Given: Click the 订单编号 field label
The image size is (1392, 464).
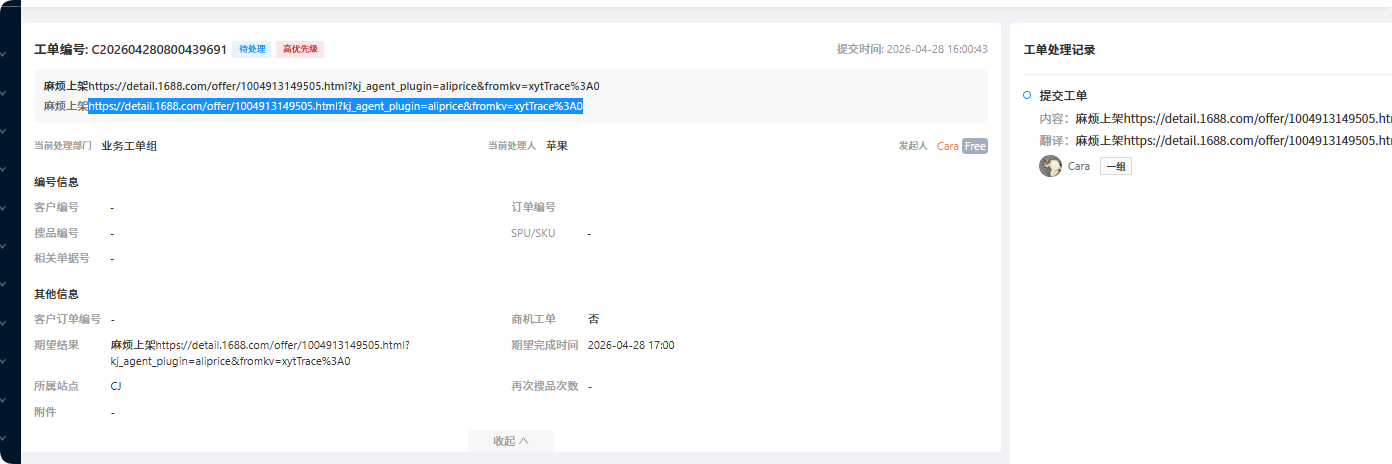Looking at the screenshot, I should click(534, 207).
